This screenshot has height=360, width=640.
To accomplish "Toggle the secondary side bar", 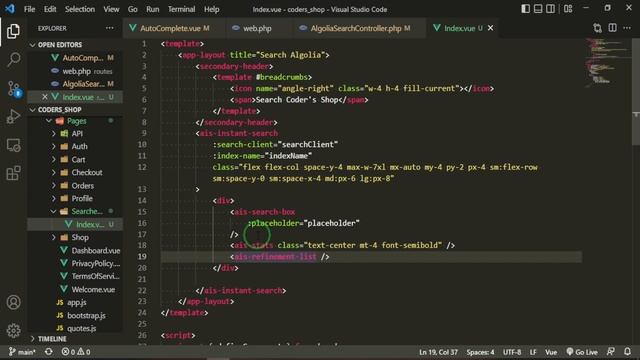I will [x=551, y=9].
